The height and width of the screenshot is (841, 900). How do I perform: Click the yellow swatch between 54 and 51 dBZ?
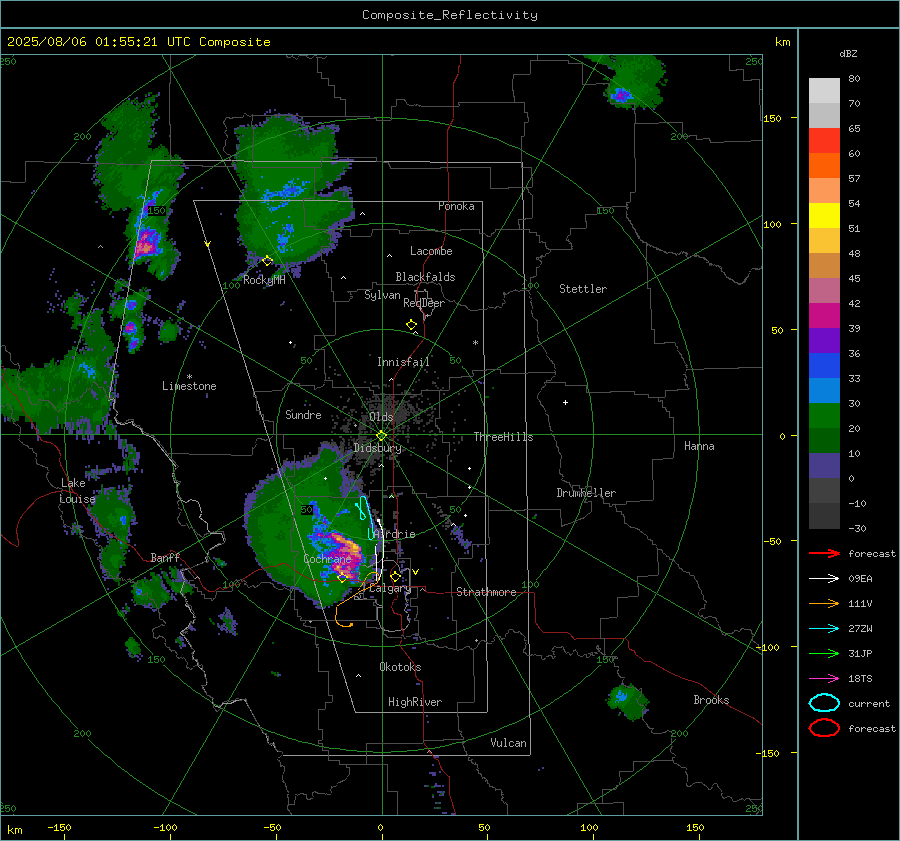[824, 215]
